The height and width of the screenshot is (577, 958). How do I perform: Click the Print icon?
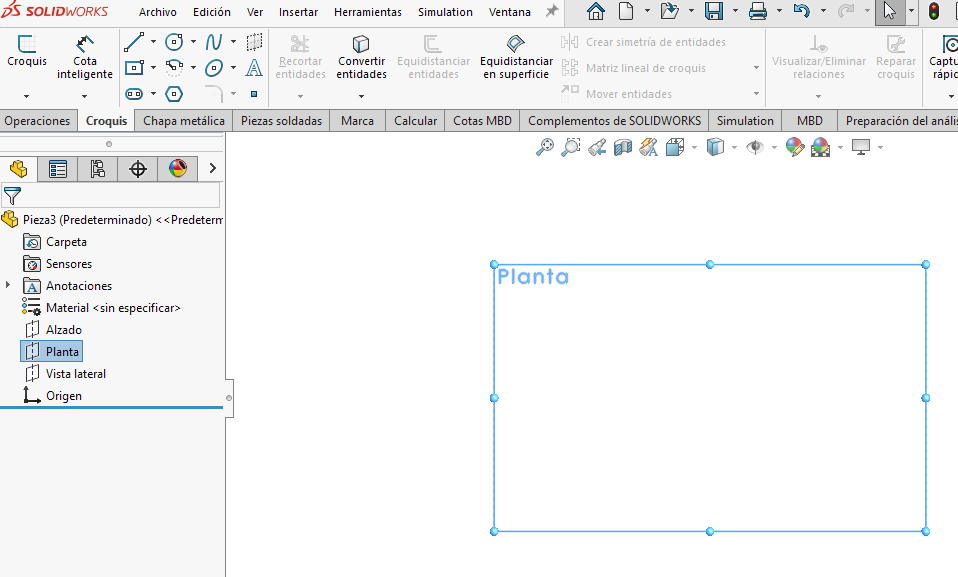[758, 11]
